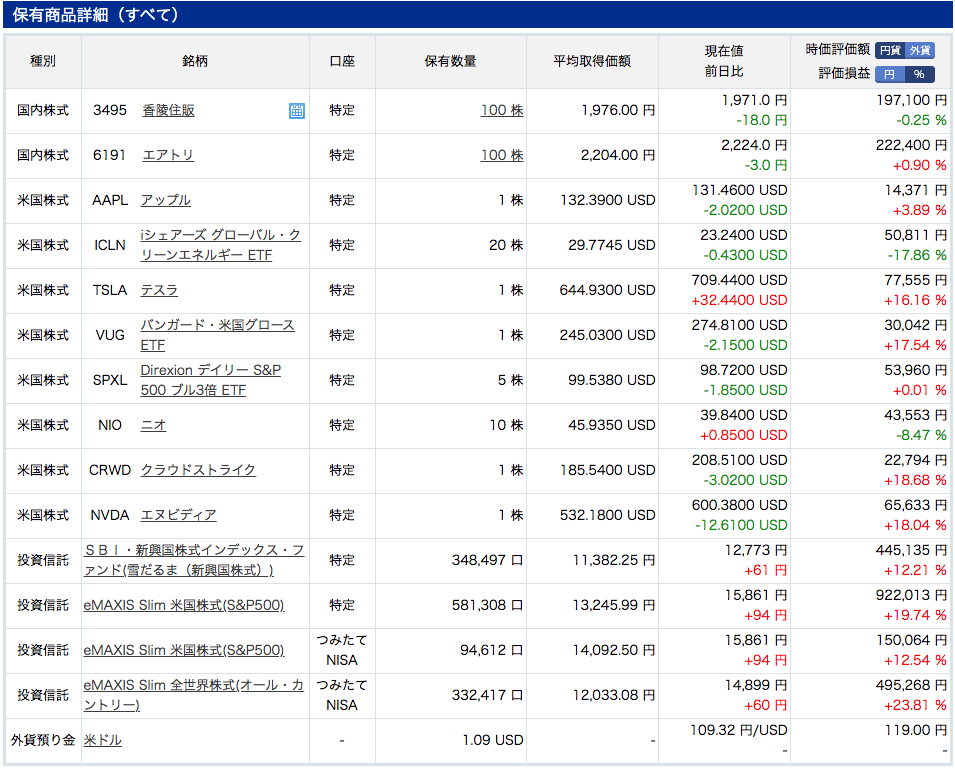955x770 pixels.
Task: Open eMAXIS Slim 米国株式(S&P500) in つみたてNISA row
Action: [184, 650]
